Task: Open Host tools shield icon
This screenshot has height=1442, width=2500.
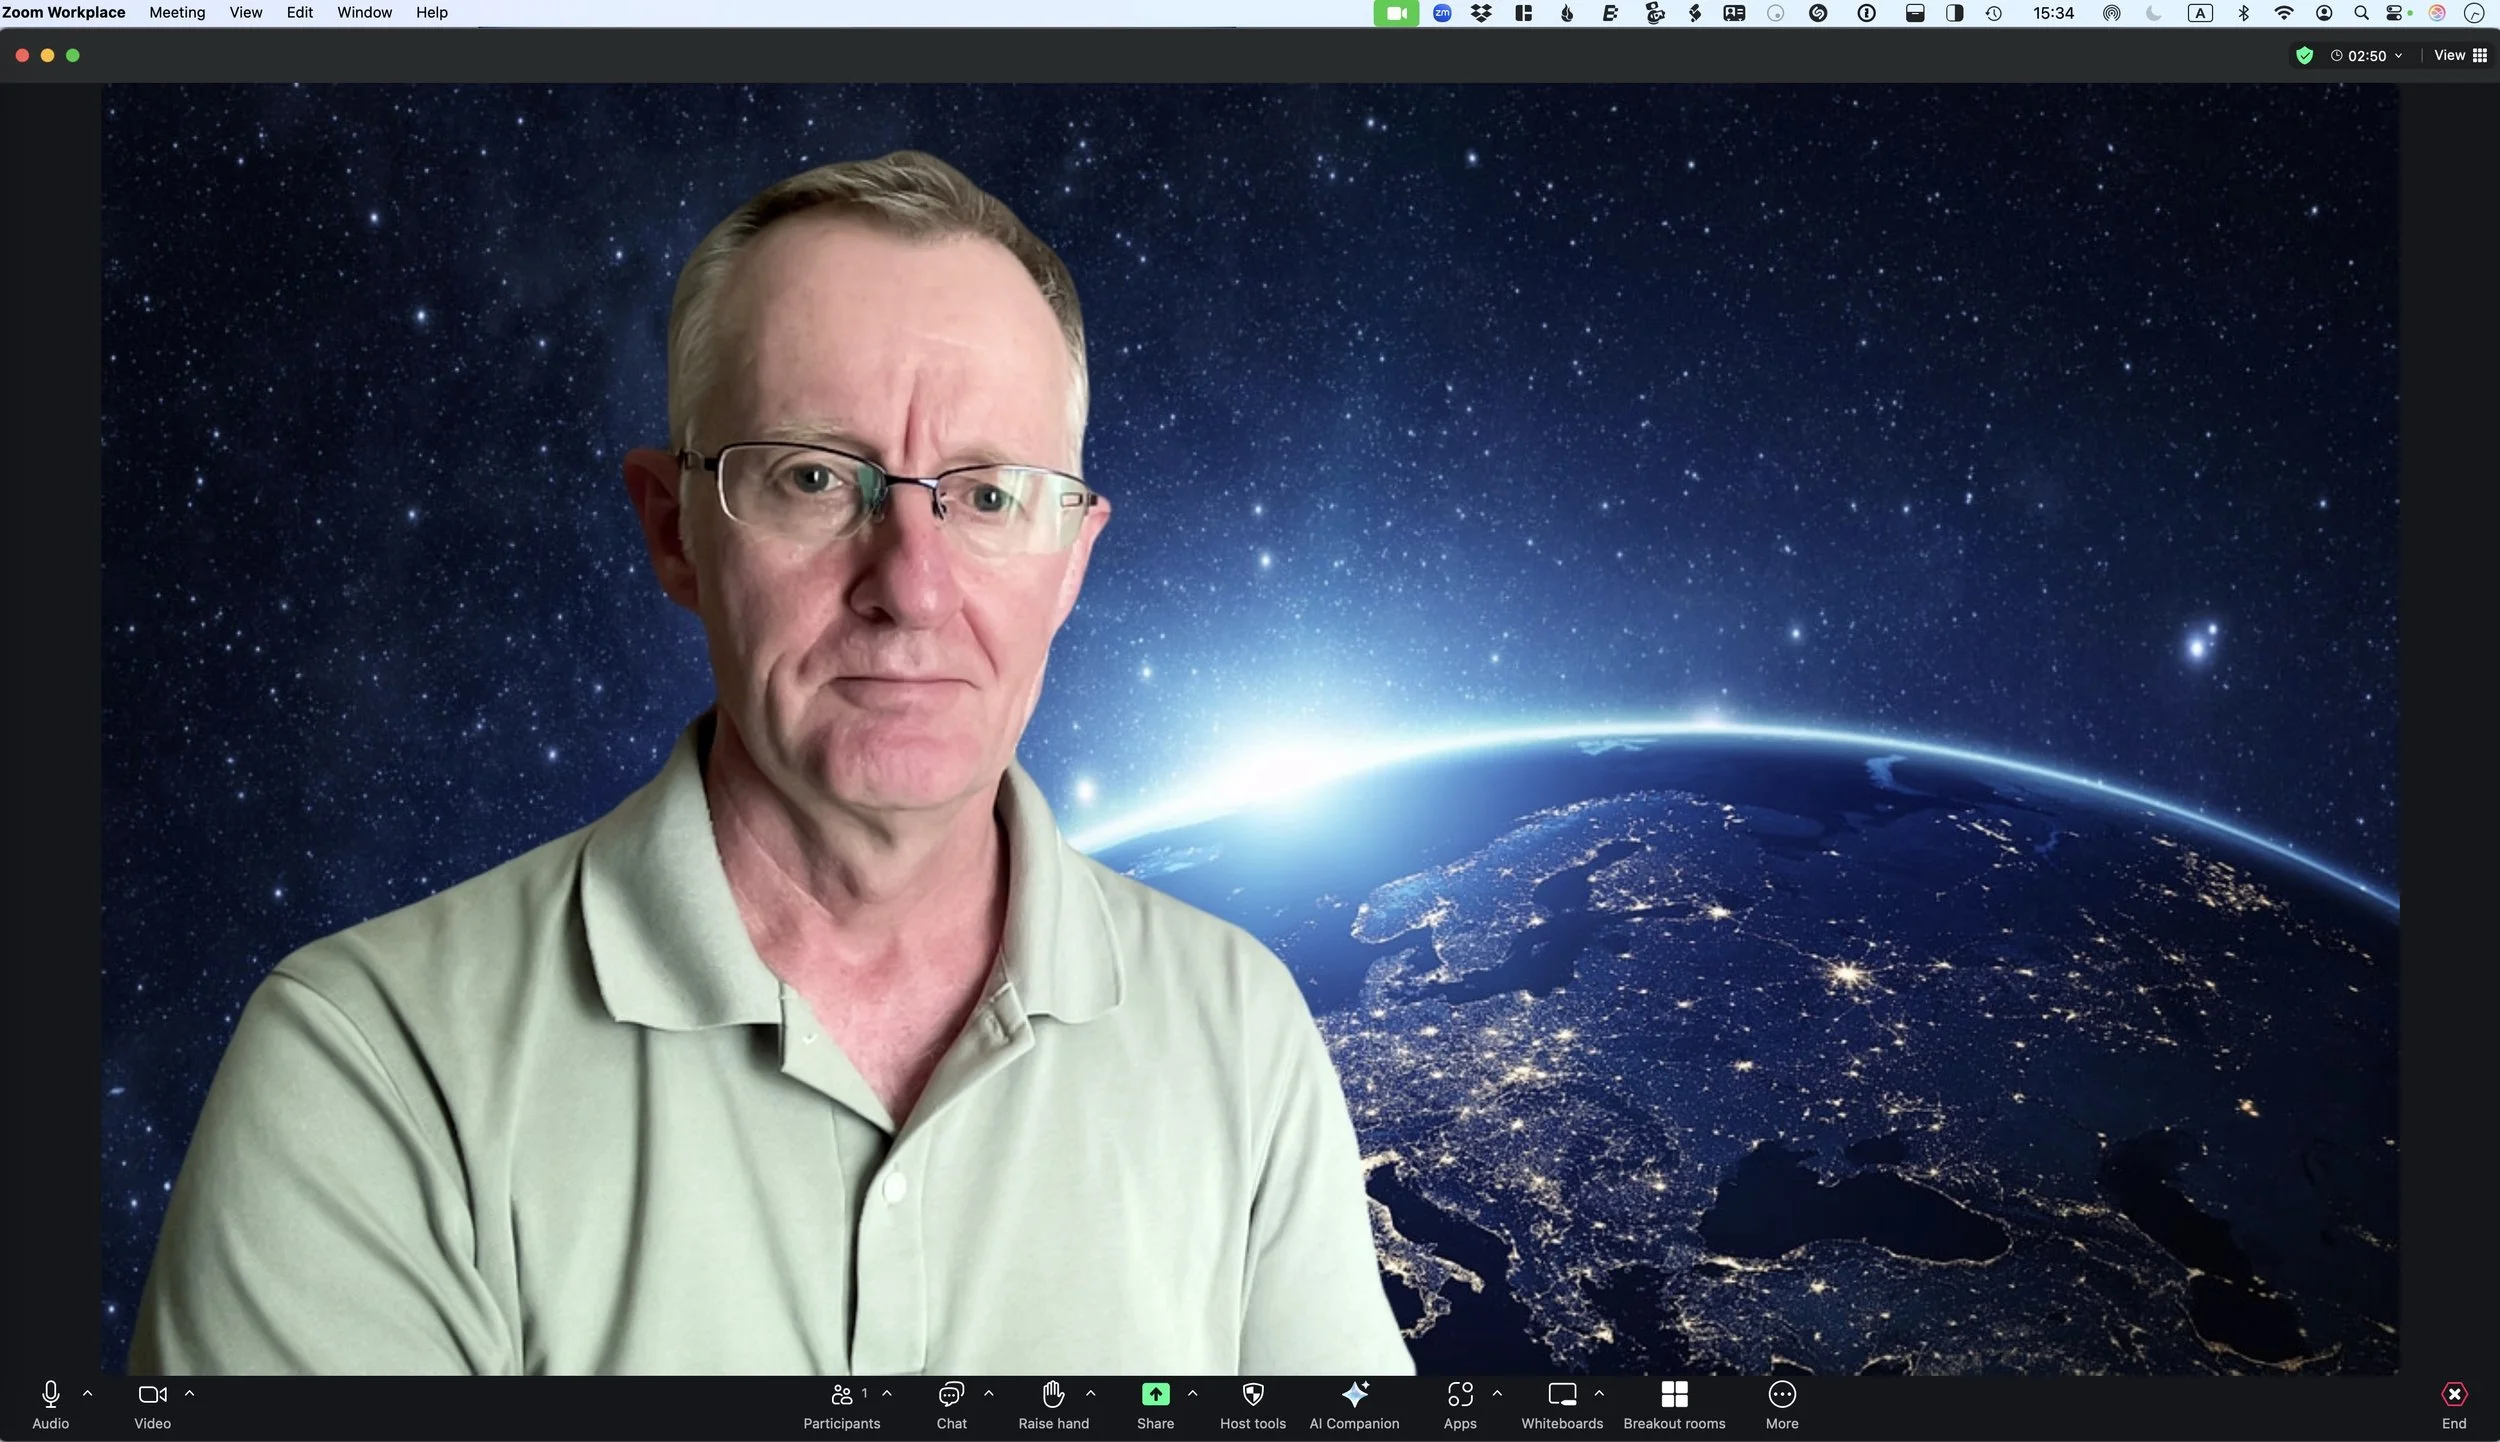Action: (1252, 1394)
